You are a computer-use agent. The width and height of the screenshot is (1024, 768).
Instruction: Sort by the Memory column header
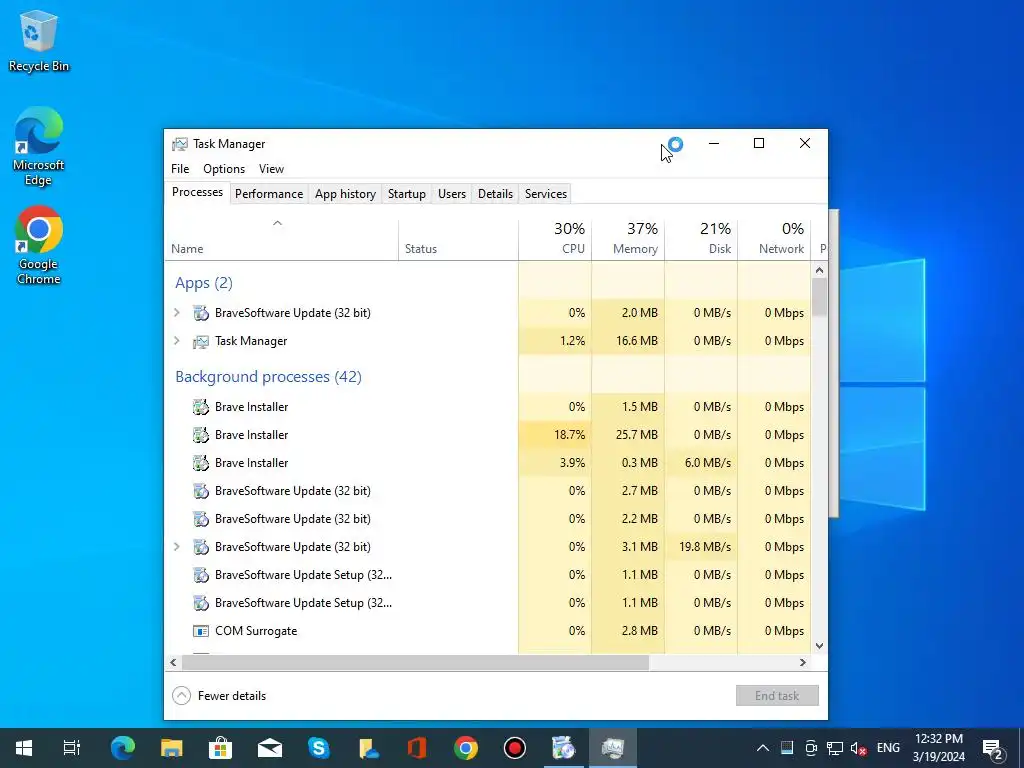tap(628, 240)
